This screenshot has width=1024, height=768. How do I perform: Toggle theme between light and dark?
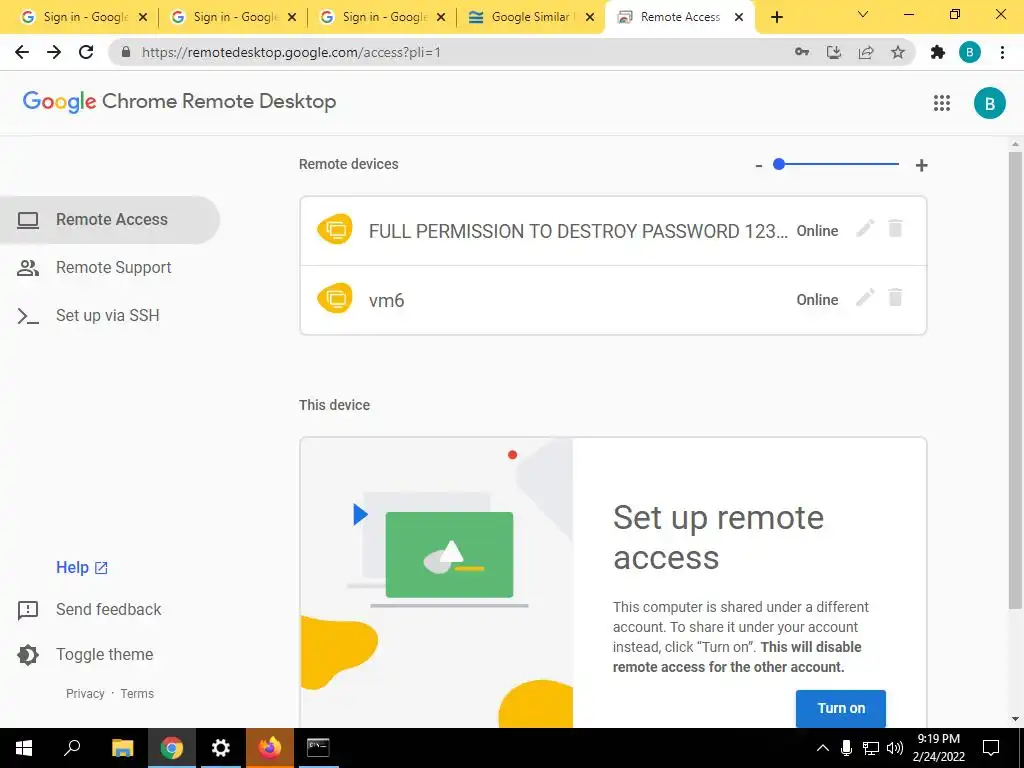pyautogui.click(x=86, y=654)
